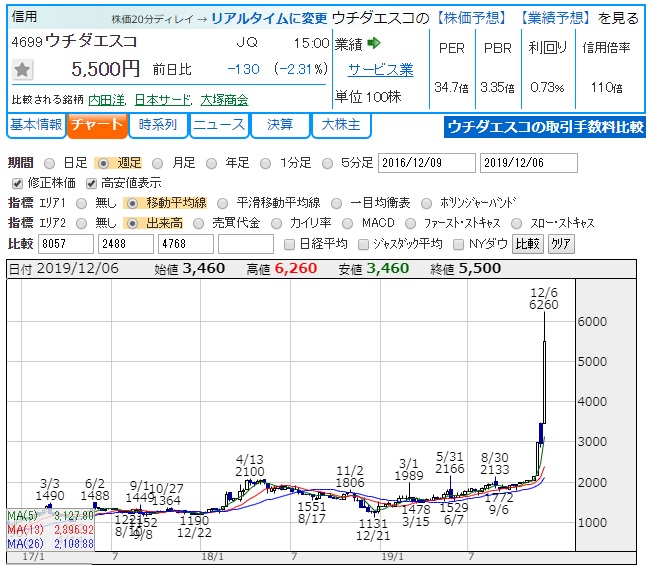Viewport: 649px width, 565px height.
Task: Select the 年足 yearly period radio
Action: pos(212,163)
